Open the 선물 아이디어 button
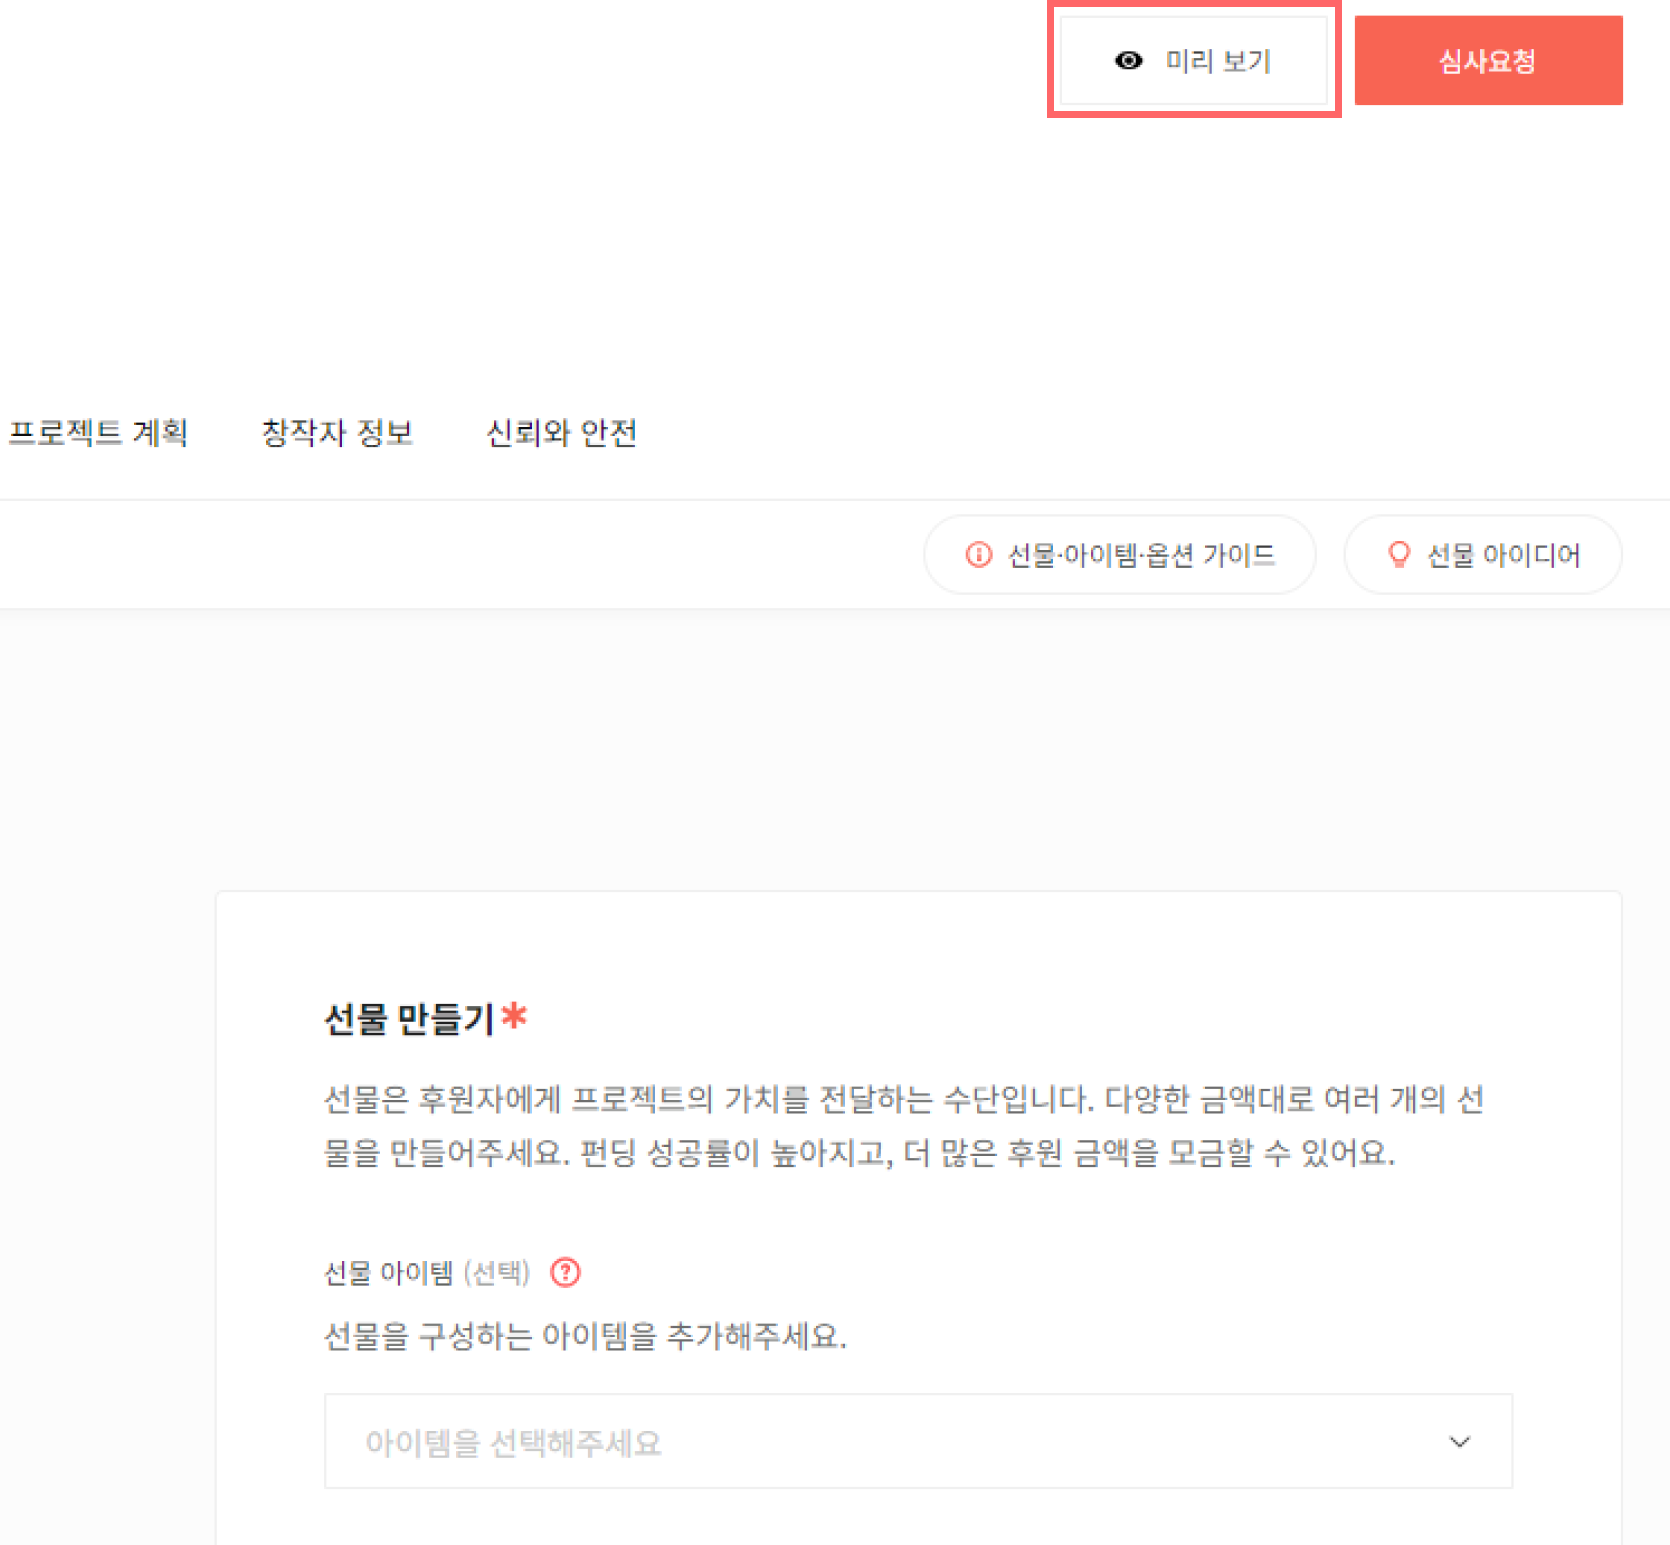This screenshot has width=1670, height=1545. click(1482, 555)
